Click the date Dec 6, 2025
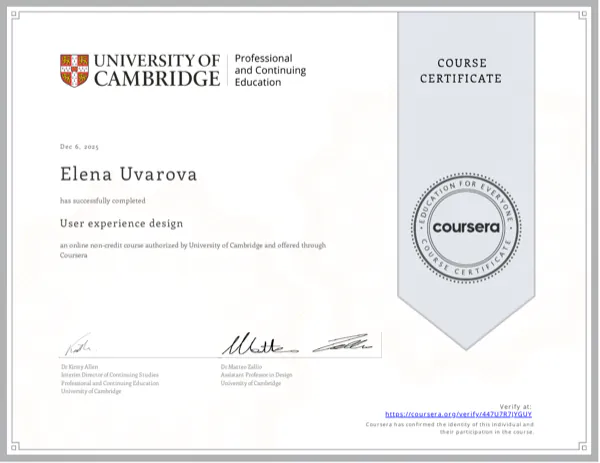The image size is (600, 463). 79,147
